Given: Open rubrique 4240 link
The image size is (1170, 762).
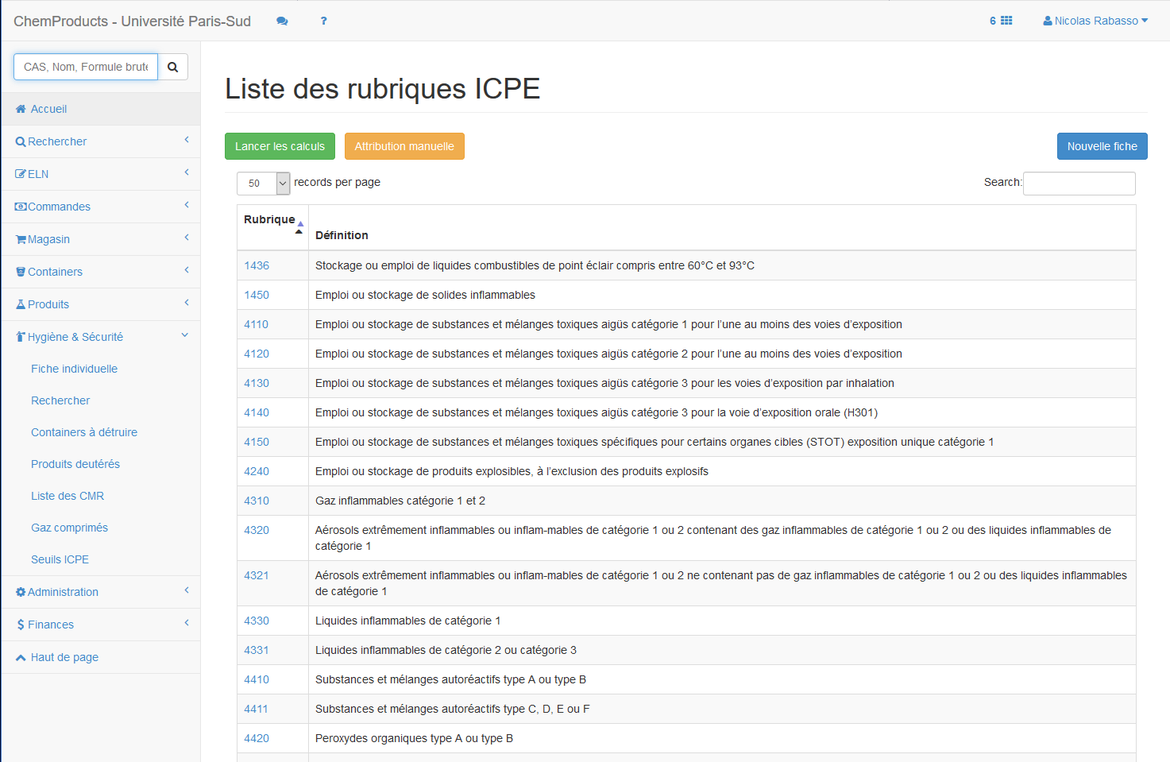Looking at the screenshot, I should (x=257, y=472).
